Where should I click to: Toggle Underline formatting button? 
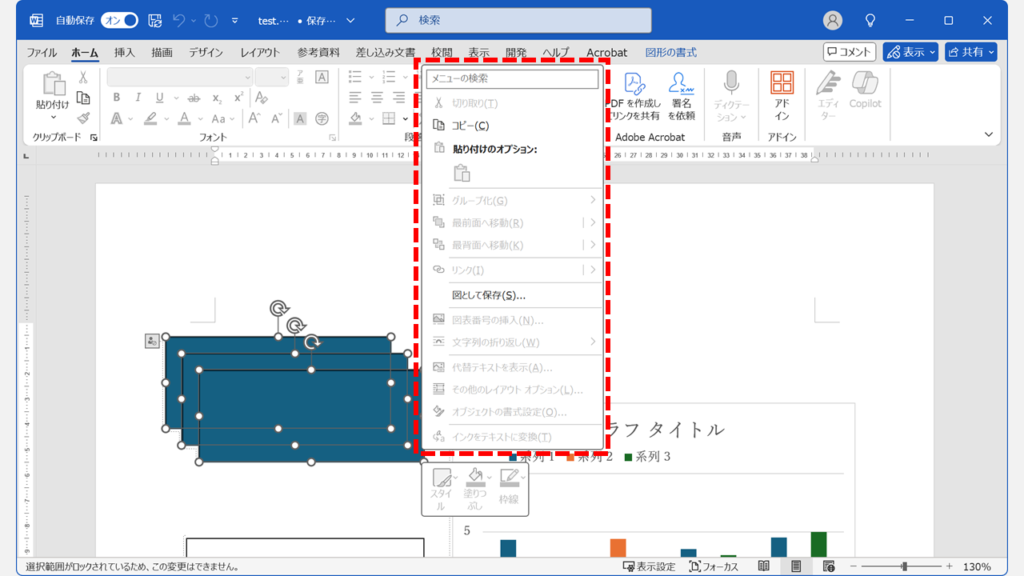point(159,97)
